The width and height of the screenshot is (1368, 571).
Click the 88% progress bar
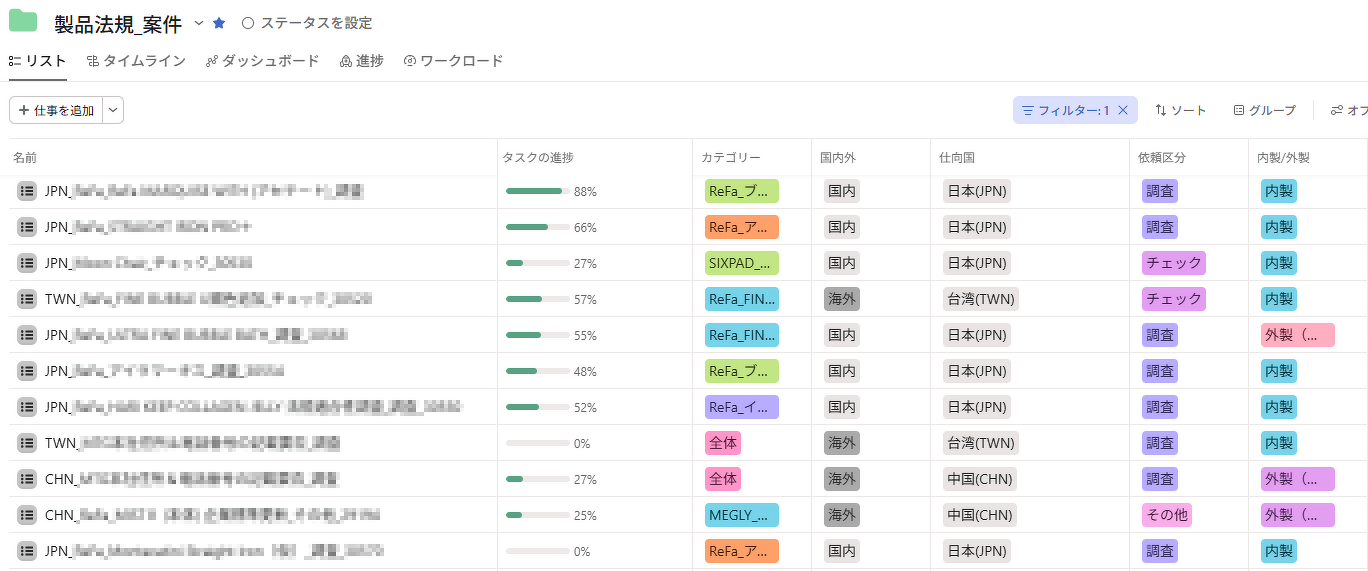coord(537,191)
